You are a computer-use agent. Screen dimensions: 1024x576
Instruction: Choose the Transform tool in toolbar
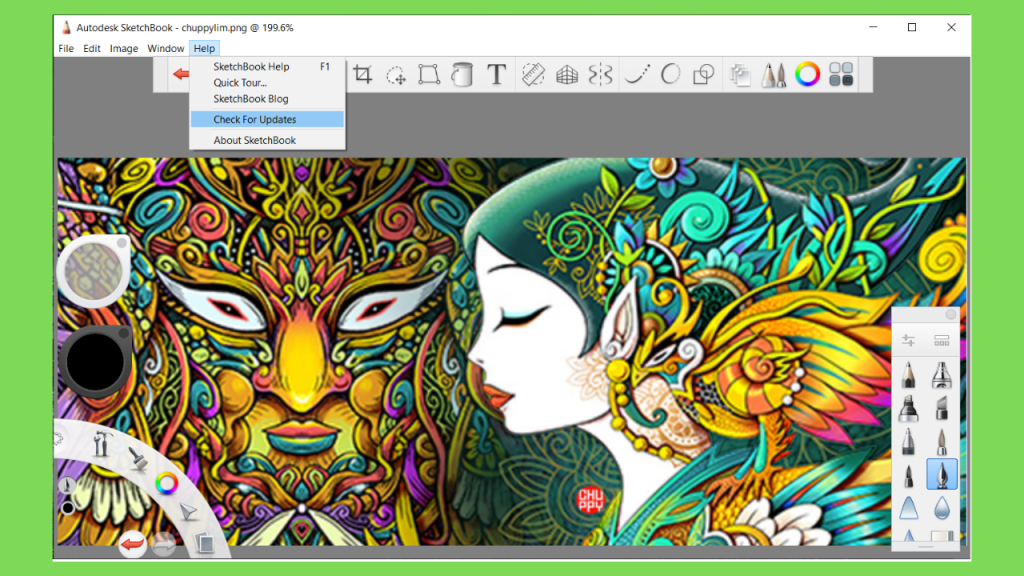pos(429,74)
